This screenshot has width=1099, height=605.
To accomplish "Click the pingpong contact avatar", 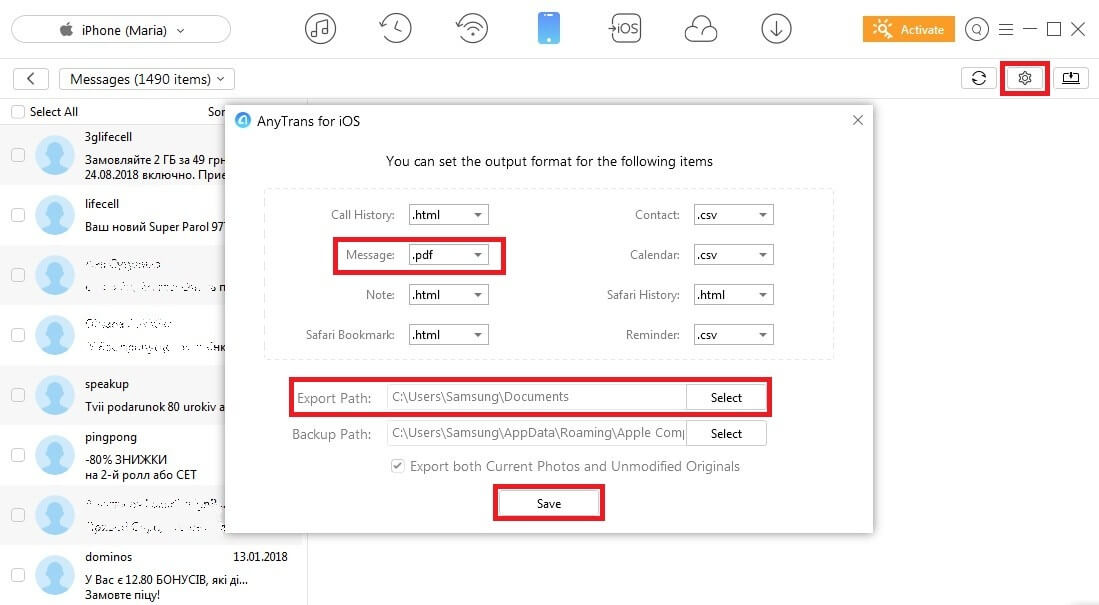I will [x=55, y=455].
